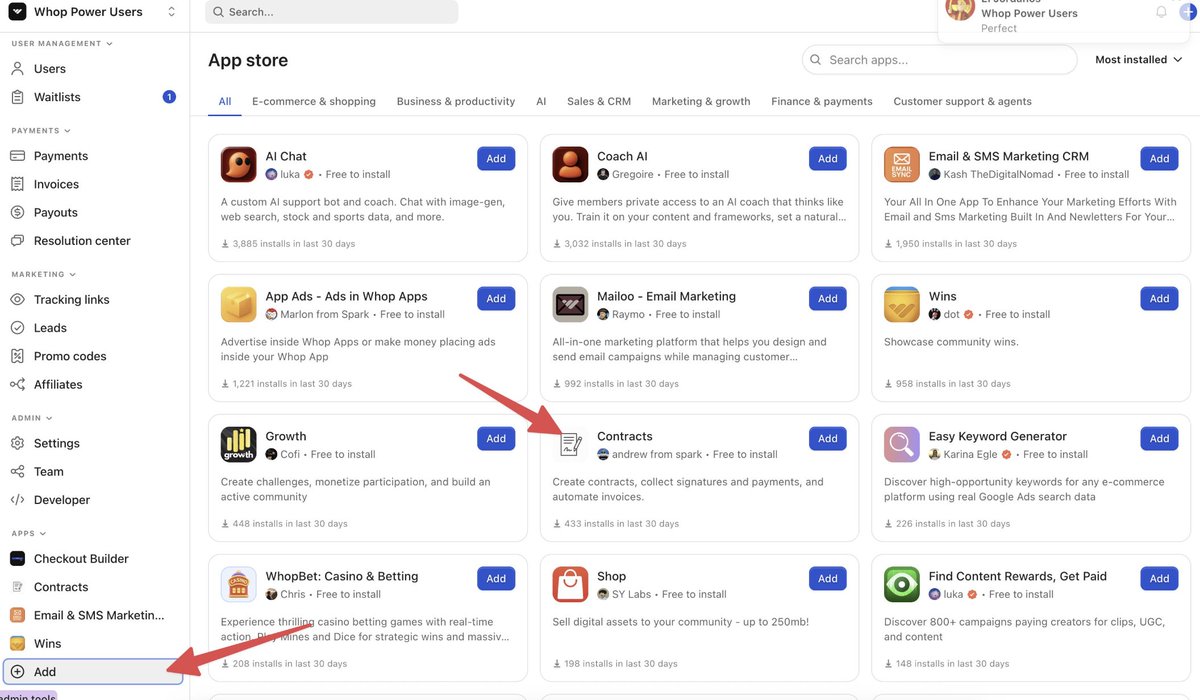1200x700 pixels.
Task: Add the Coach AI app
Action: point(828,158)
